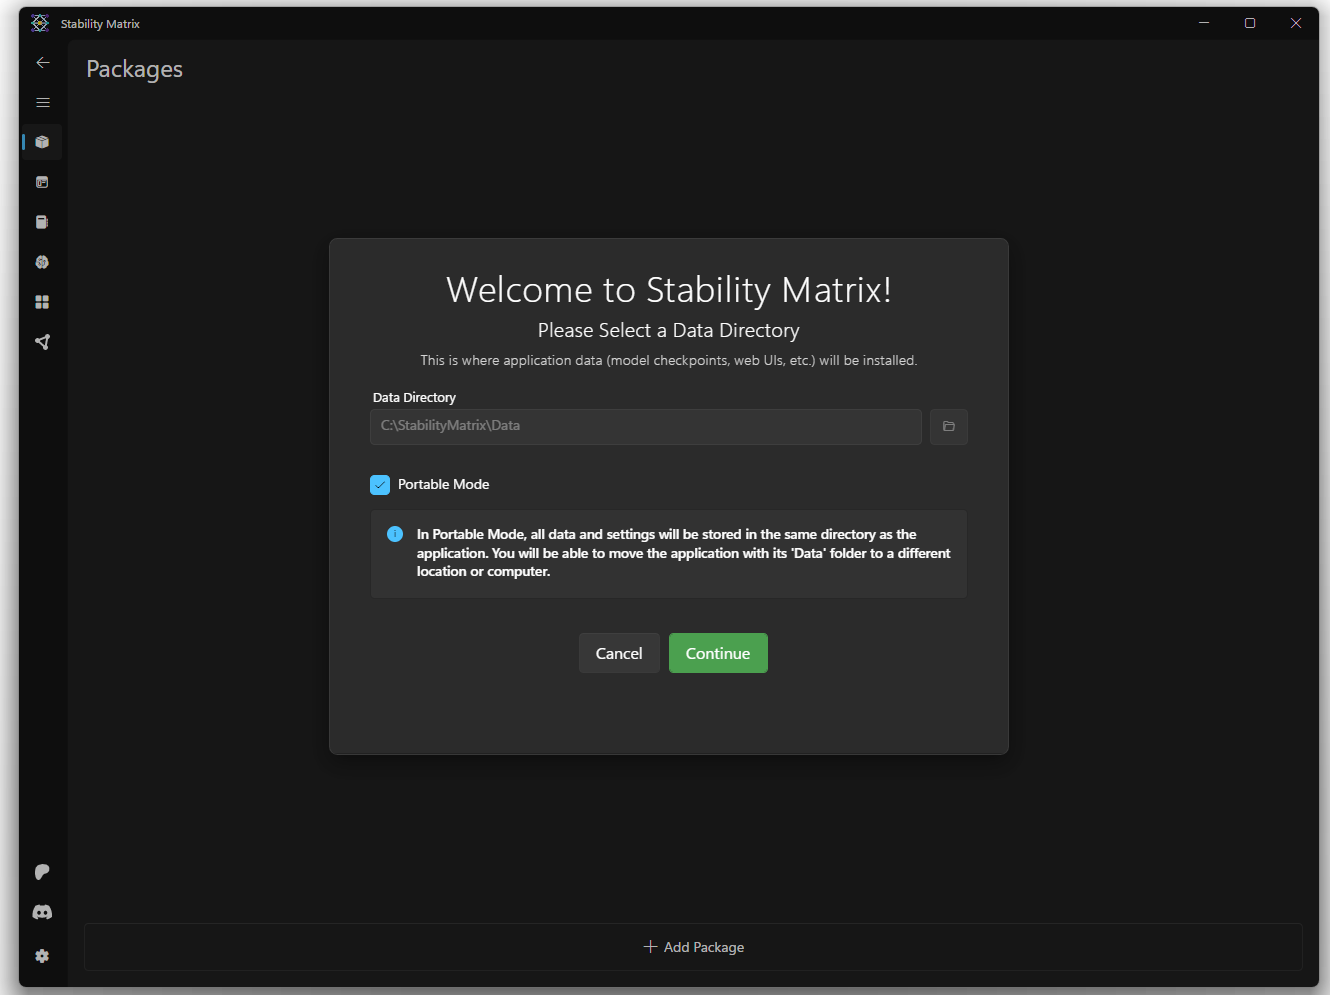Uncheck the Portable Mode checkbox
Viewport: 1330px width, 995px height.
tap(380, 485)
